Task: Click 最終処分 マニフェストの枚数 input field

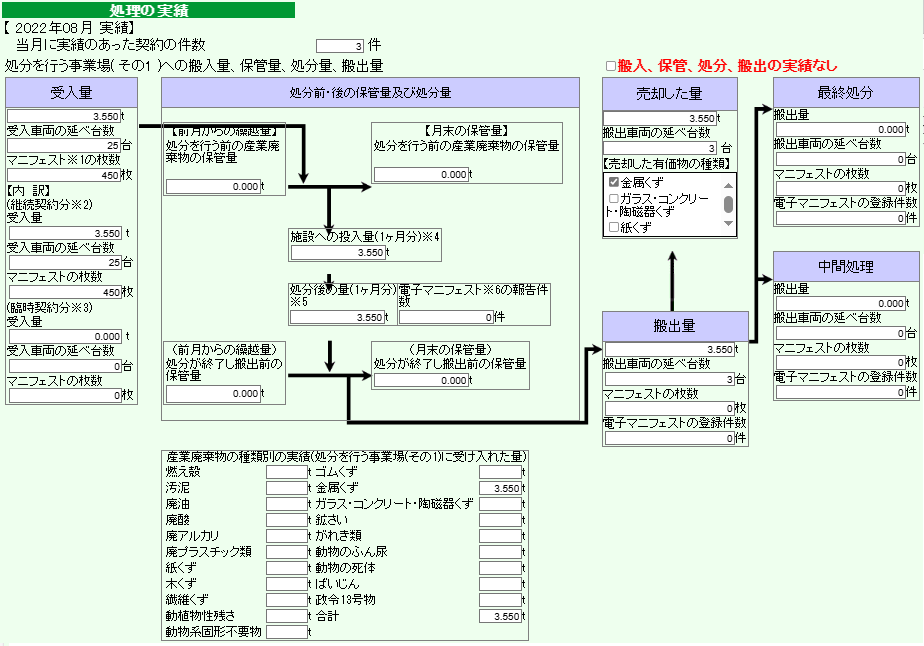Action: [841, 189]
